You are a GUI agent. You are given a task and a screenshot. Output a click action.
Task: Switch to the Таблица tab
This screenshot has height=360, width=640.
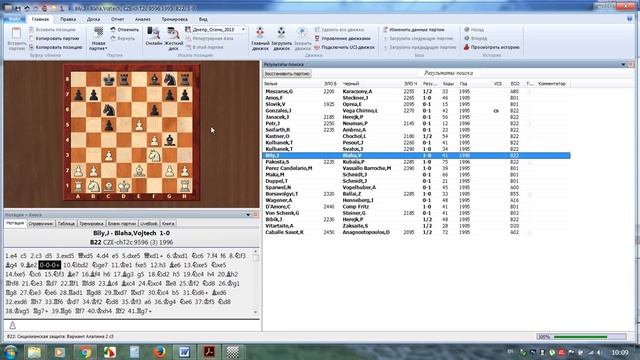point(66,224)
